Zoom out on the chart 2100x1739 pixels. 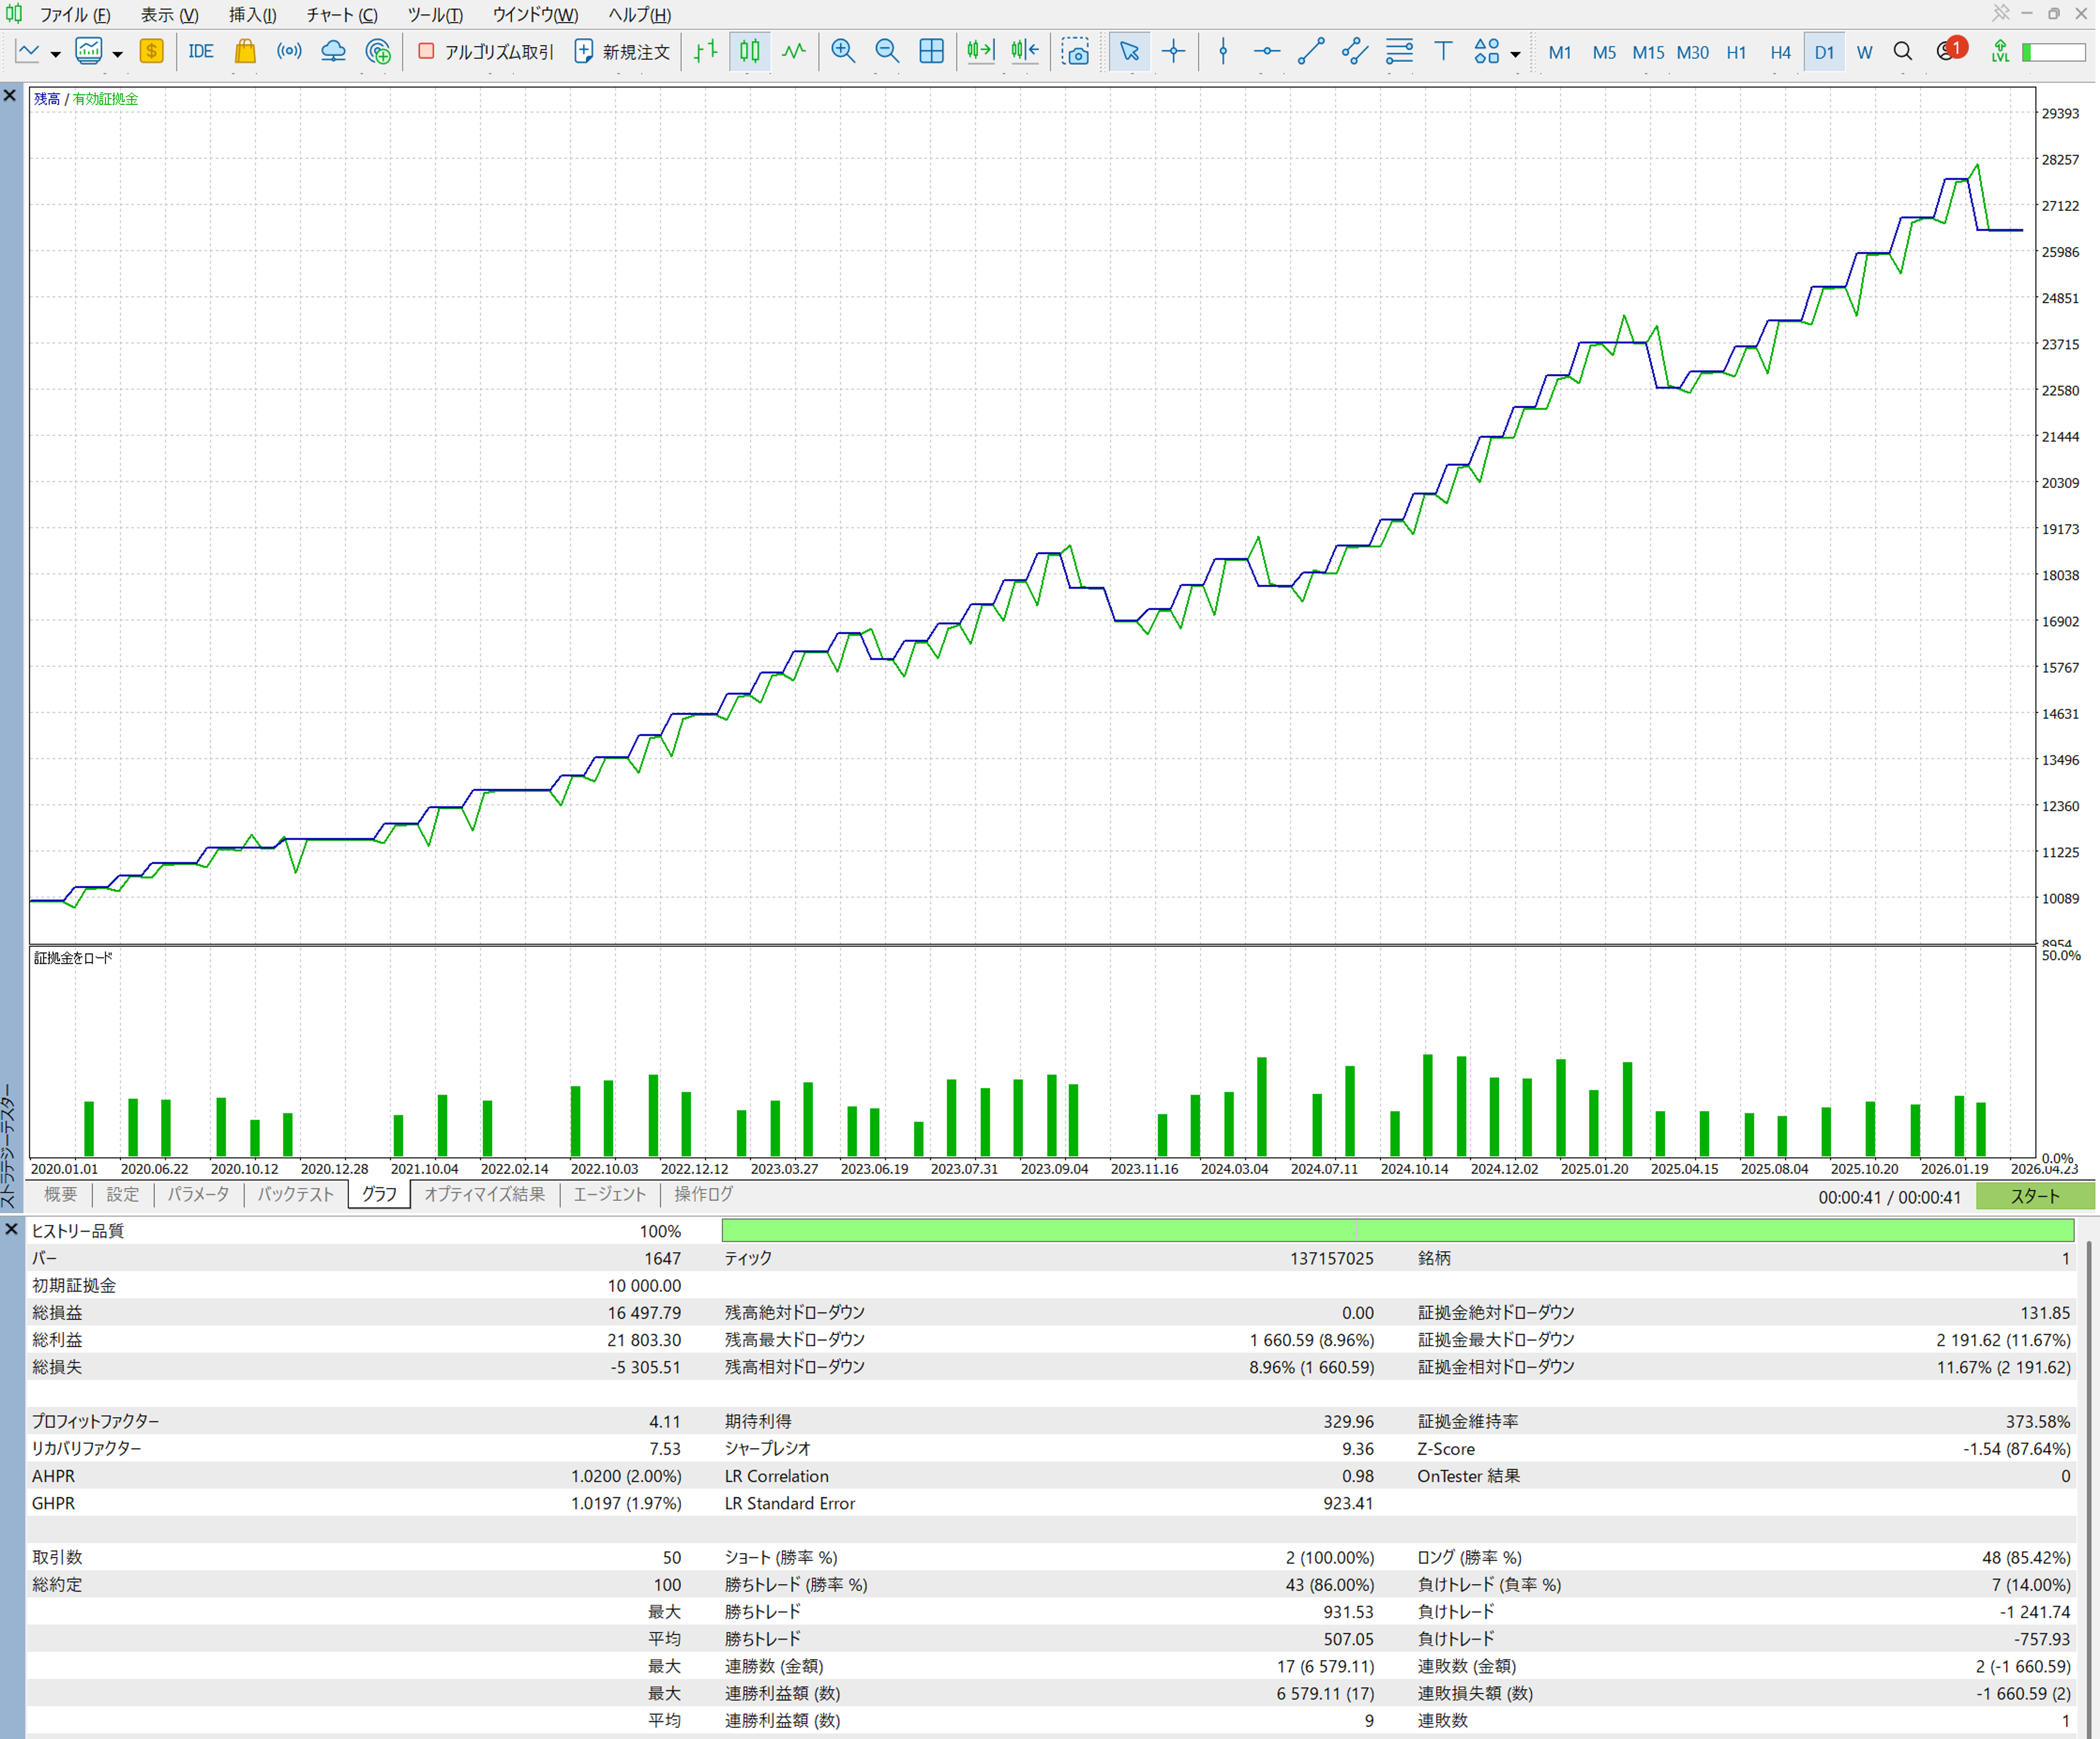click(x=887, y=51)
